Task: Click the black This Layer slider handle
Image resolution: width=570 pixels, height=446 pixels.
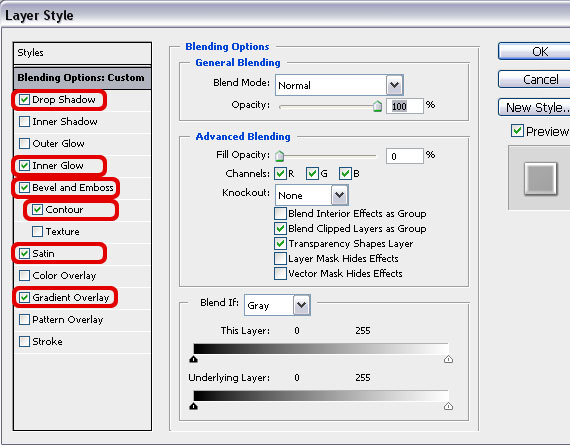Action: pos(193,359)
